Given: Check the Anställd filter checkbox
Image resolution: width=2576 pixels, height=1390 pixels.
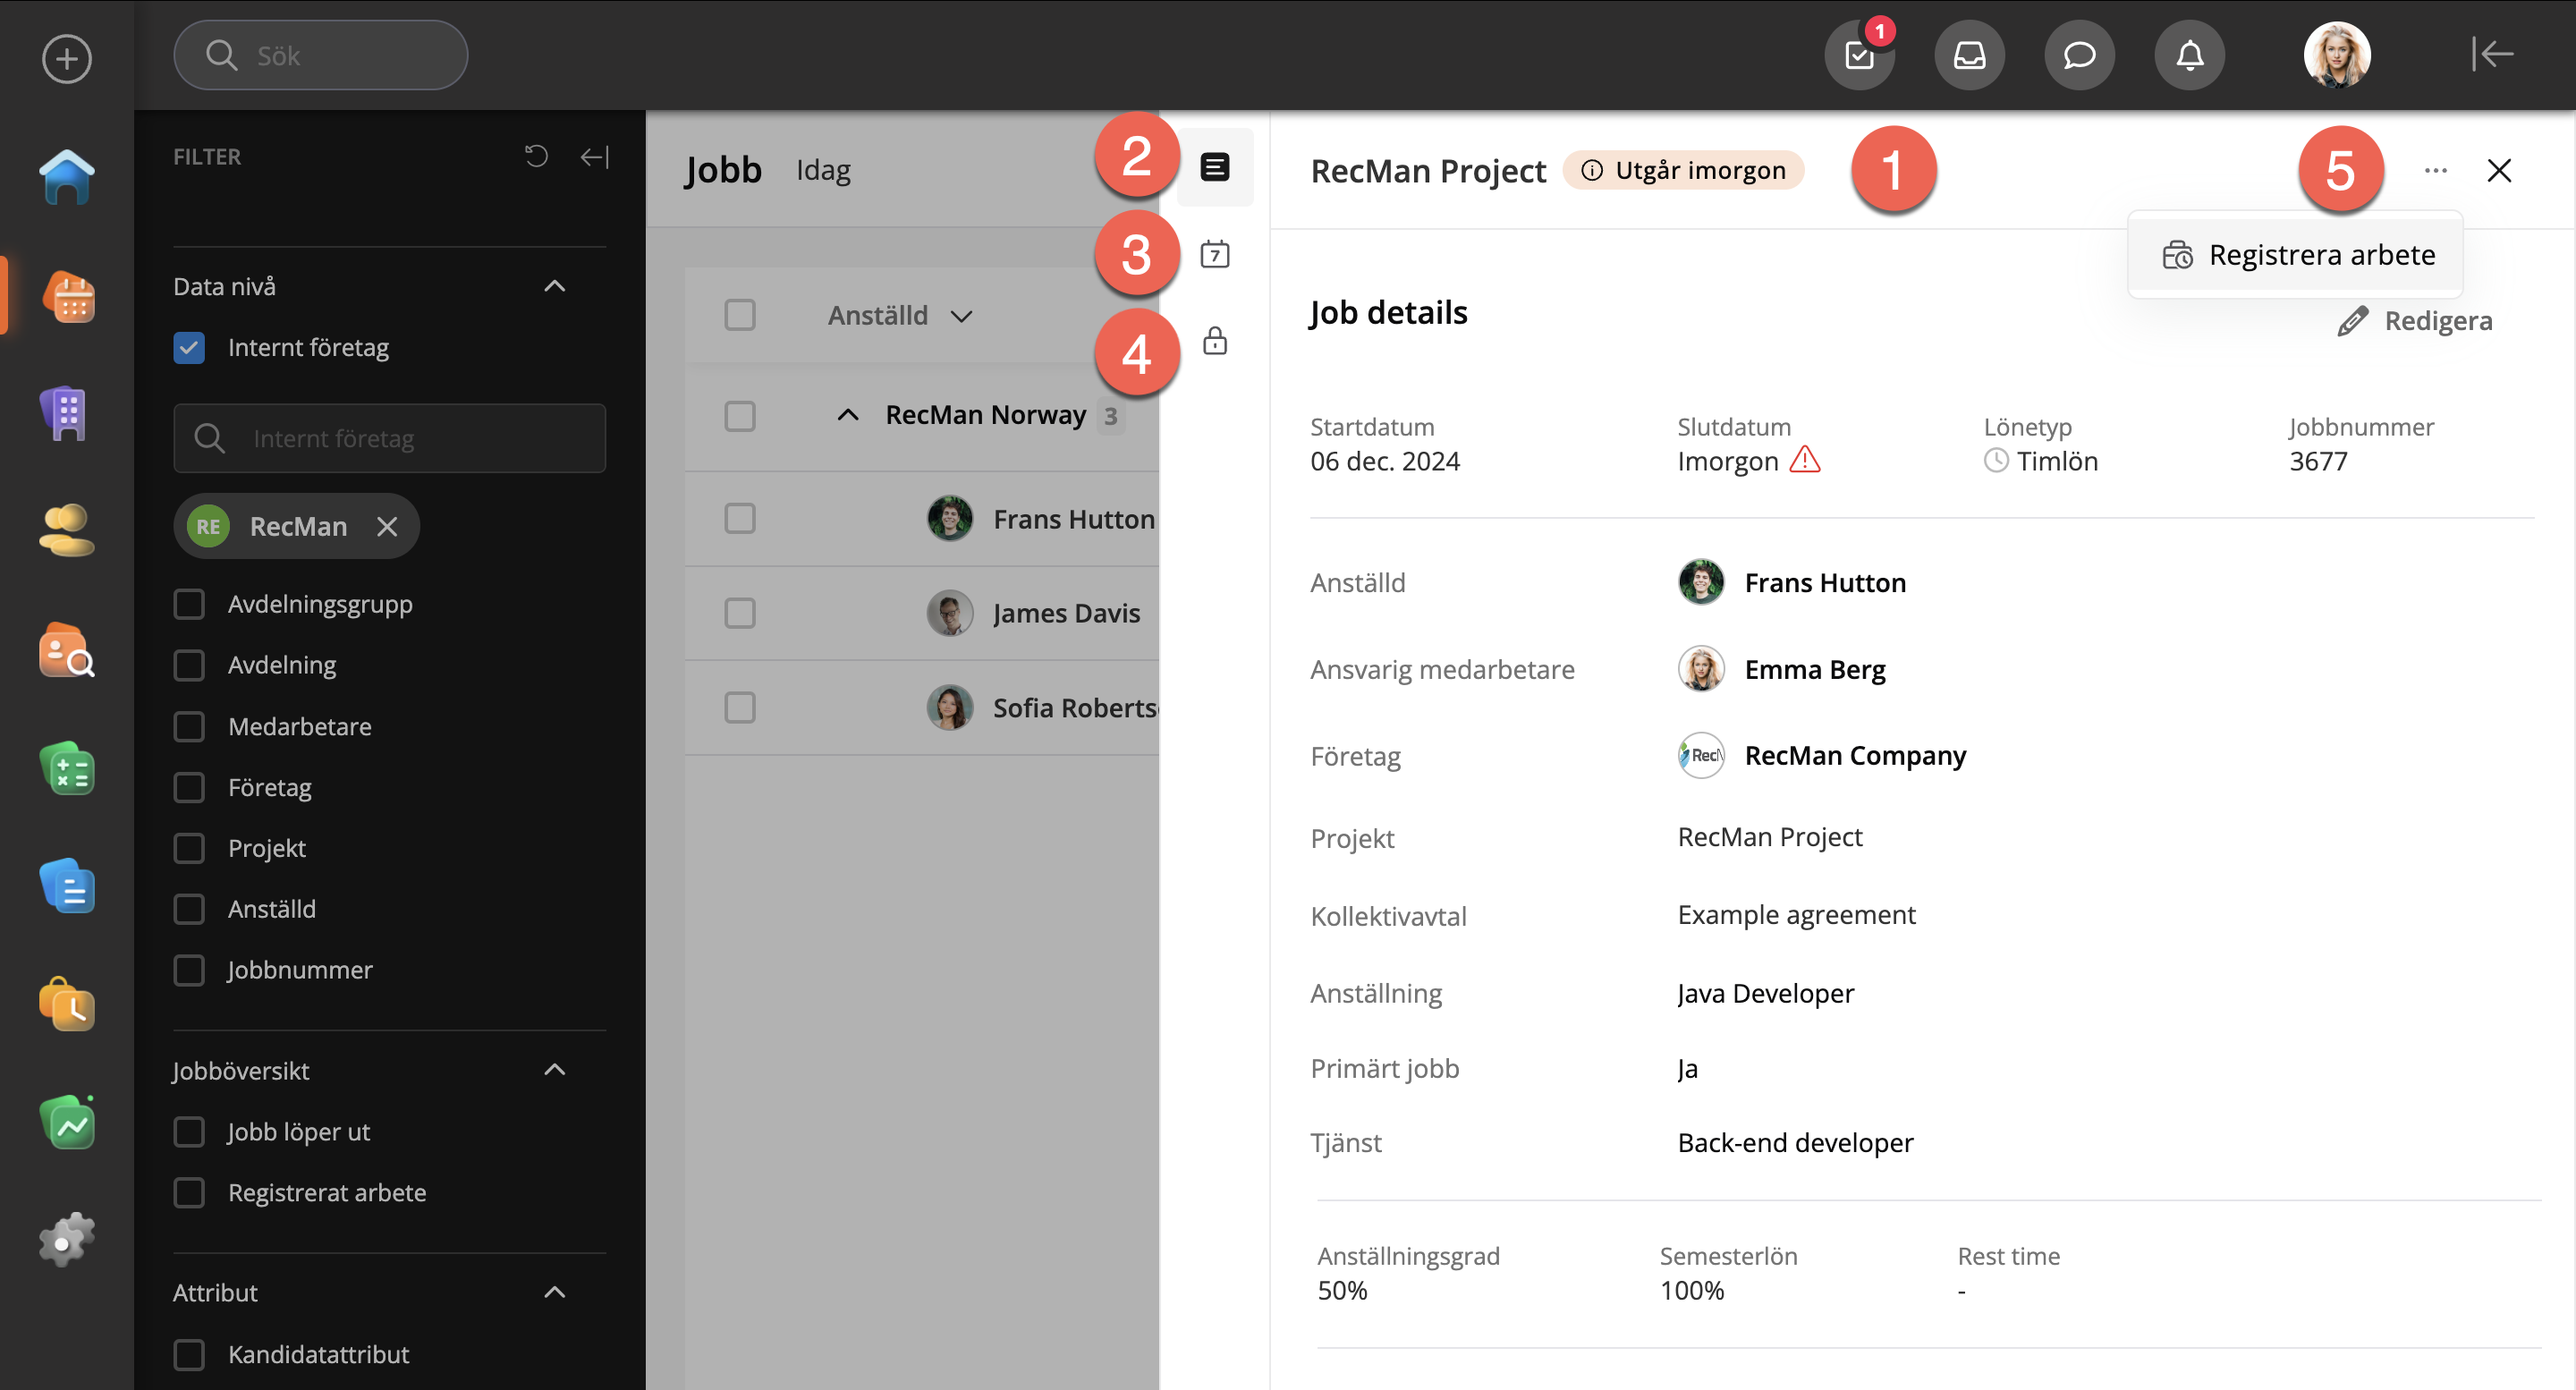Looking at the screenshot, I should coord(189,909).
